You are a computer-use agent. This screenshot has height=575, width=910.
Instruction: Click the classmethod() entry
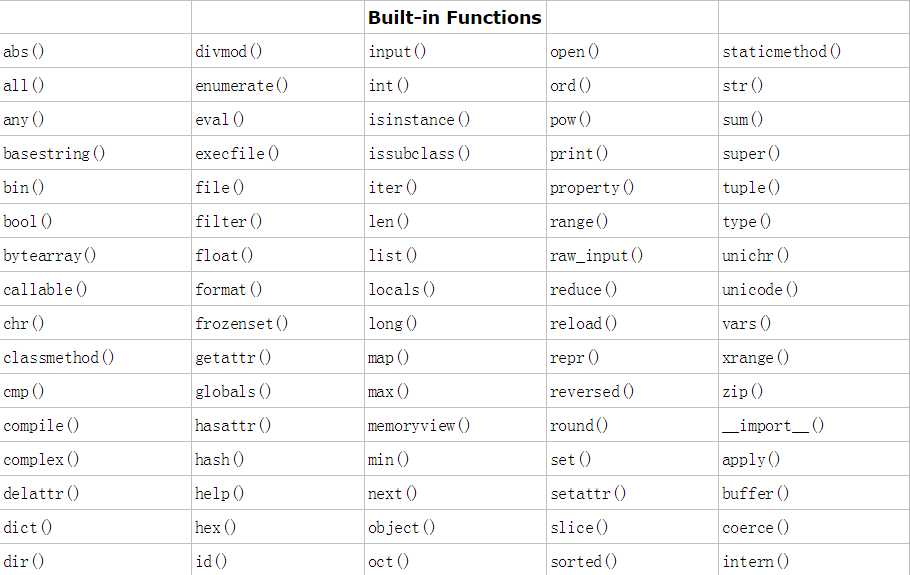(59, 357)
